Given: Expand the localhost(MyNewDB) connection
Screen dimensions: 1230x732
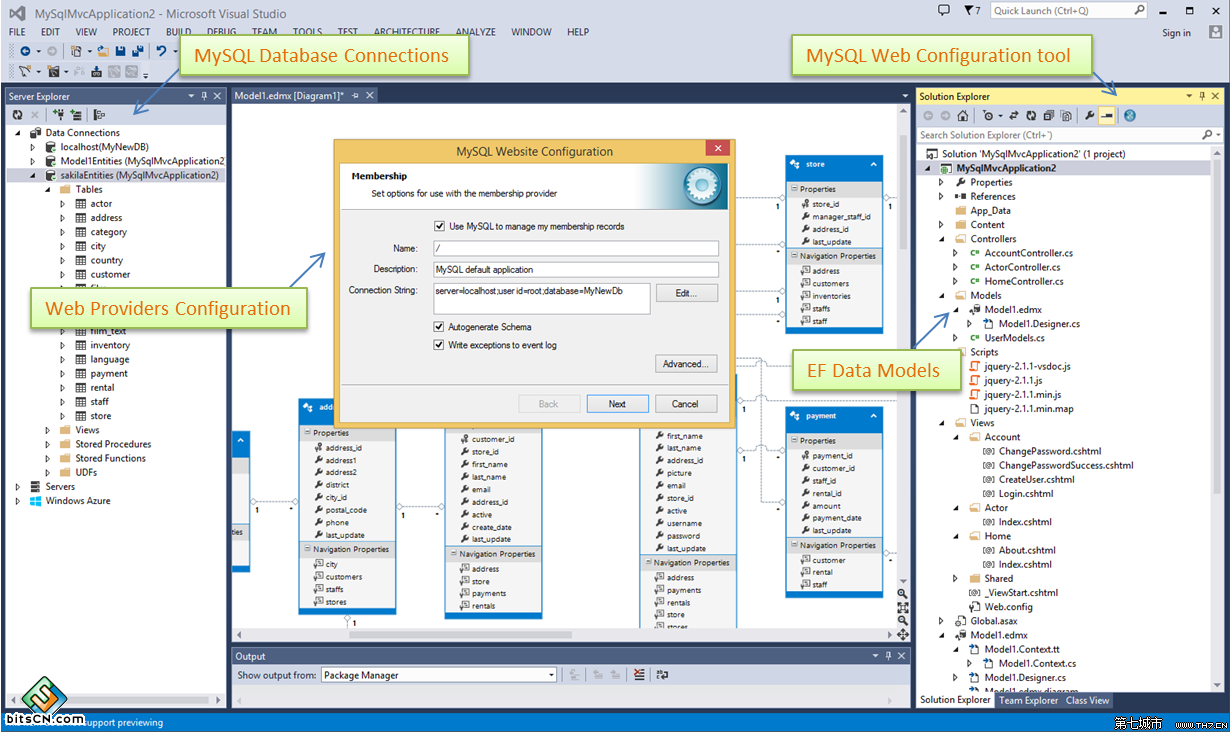Looking at the screenshot, I should click(33, 146).
